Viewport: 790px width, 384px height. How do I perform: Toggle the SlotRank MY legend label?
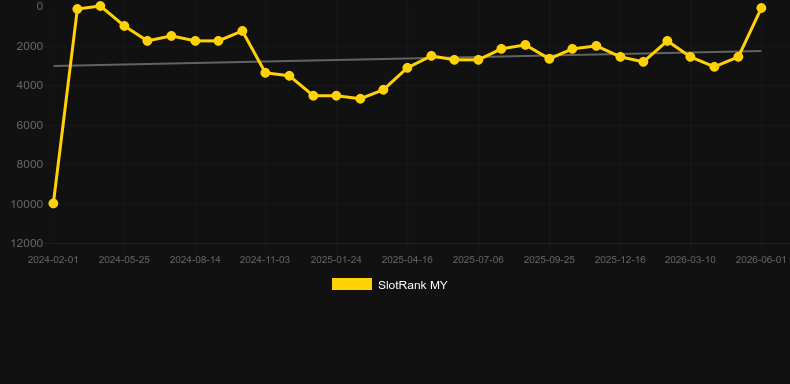click(x=413, y=285)
